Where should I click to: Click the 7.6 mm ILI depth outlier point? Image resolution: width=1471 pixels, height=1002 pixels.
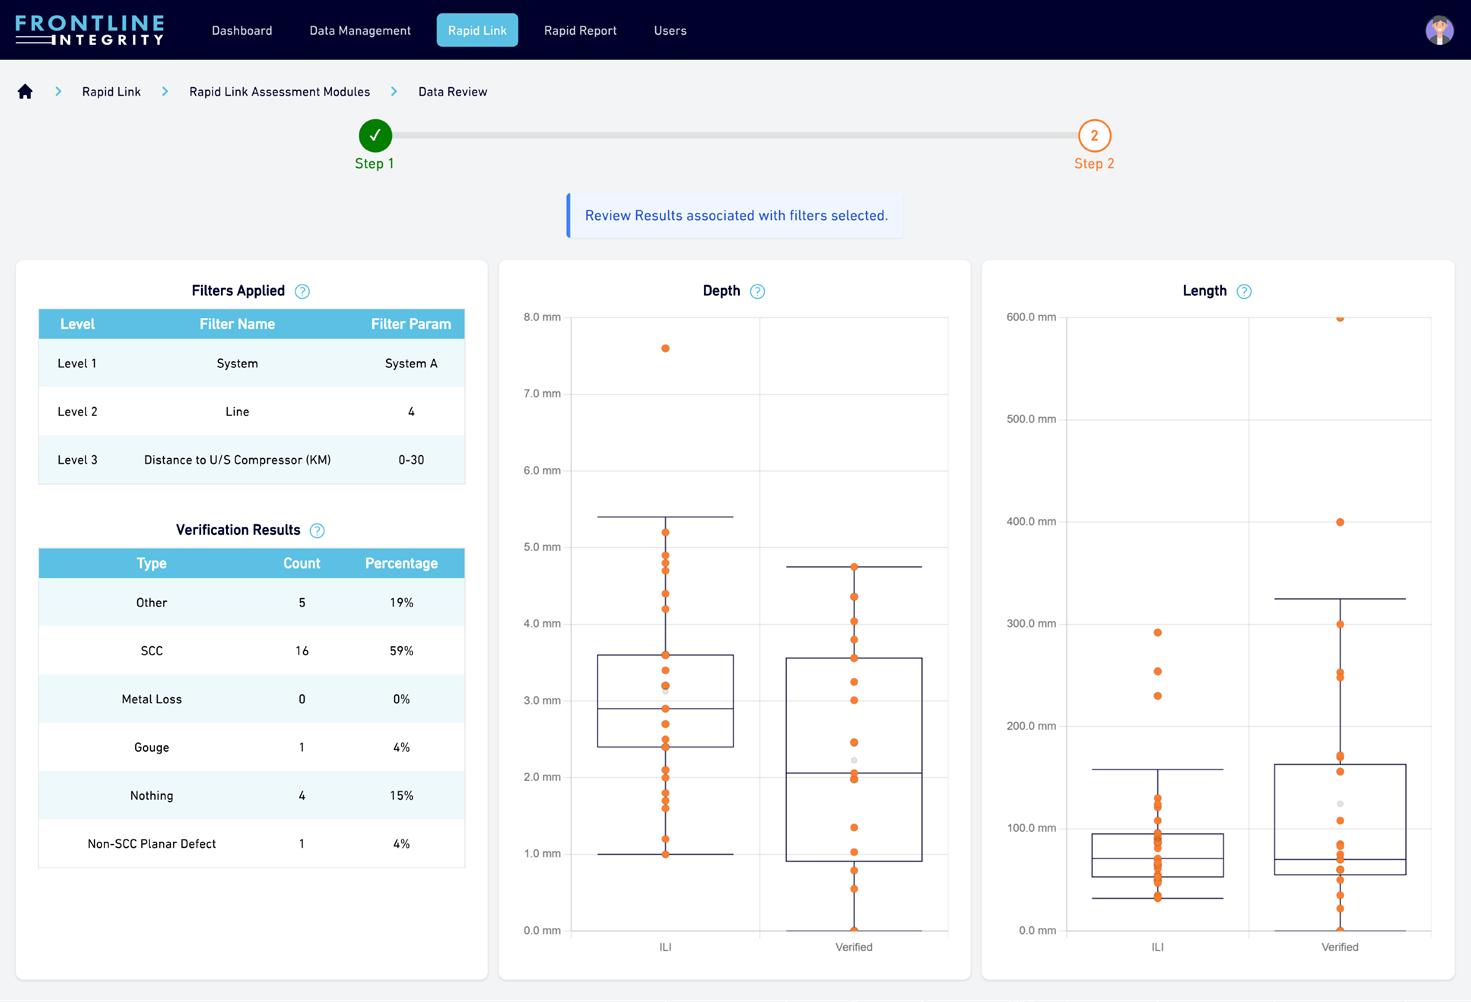665,349
